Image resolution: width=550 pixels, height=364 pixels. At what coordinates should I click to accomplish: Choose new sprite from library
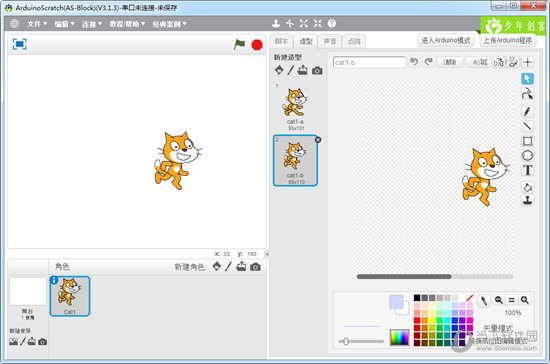click(x=217, y=267)
